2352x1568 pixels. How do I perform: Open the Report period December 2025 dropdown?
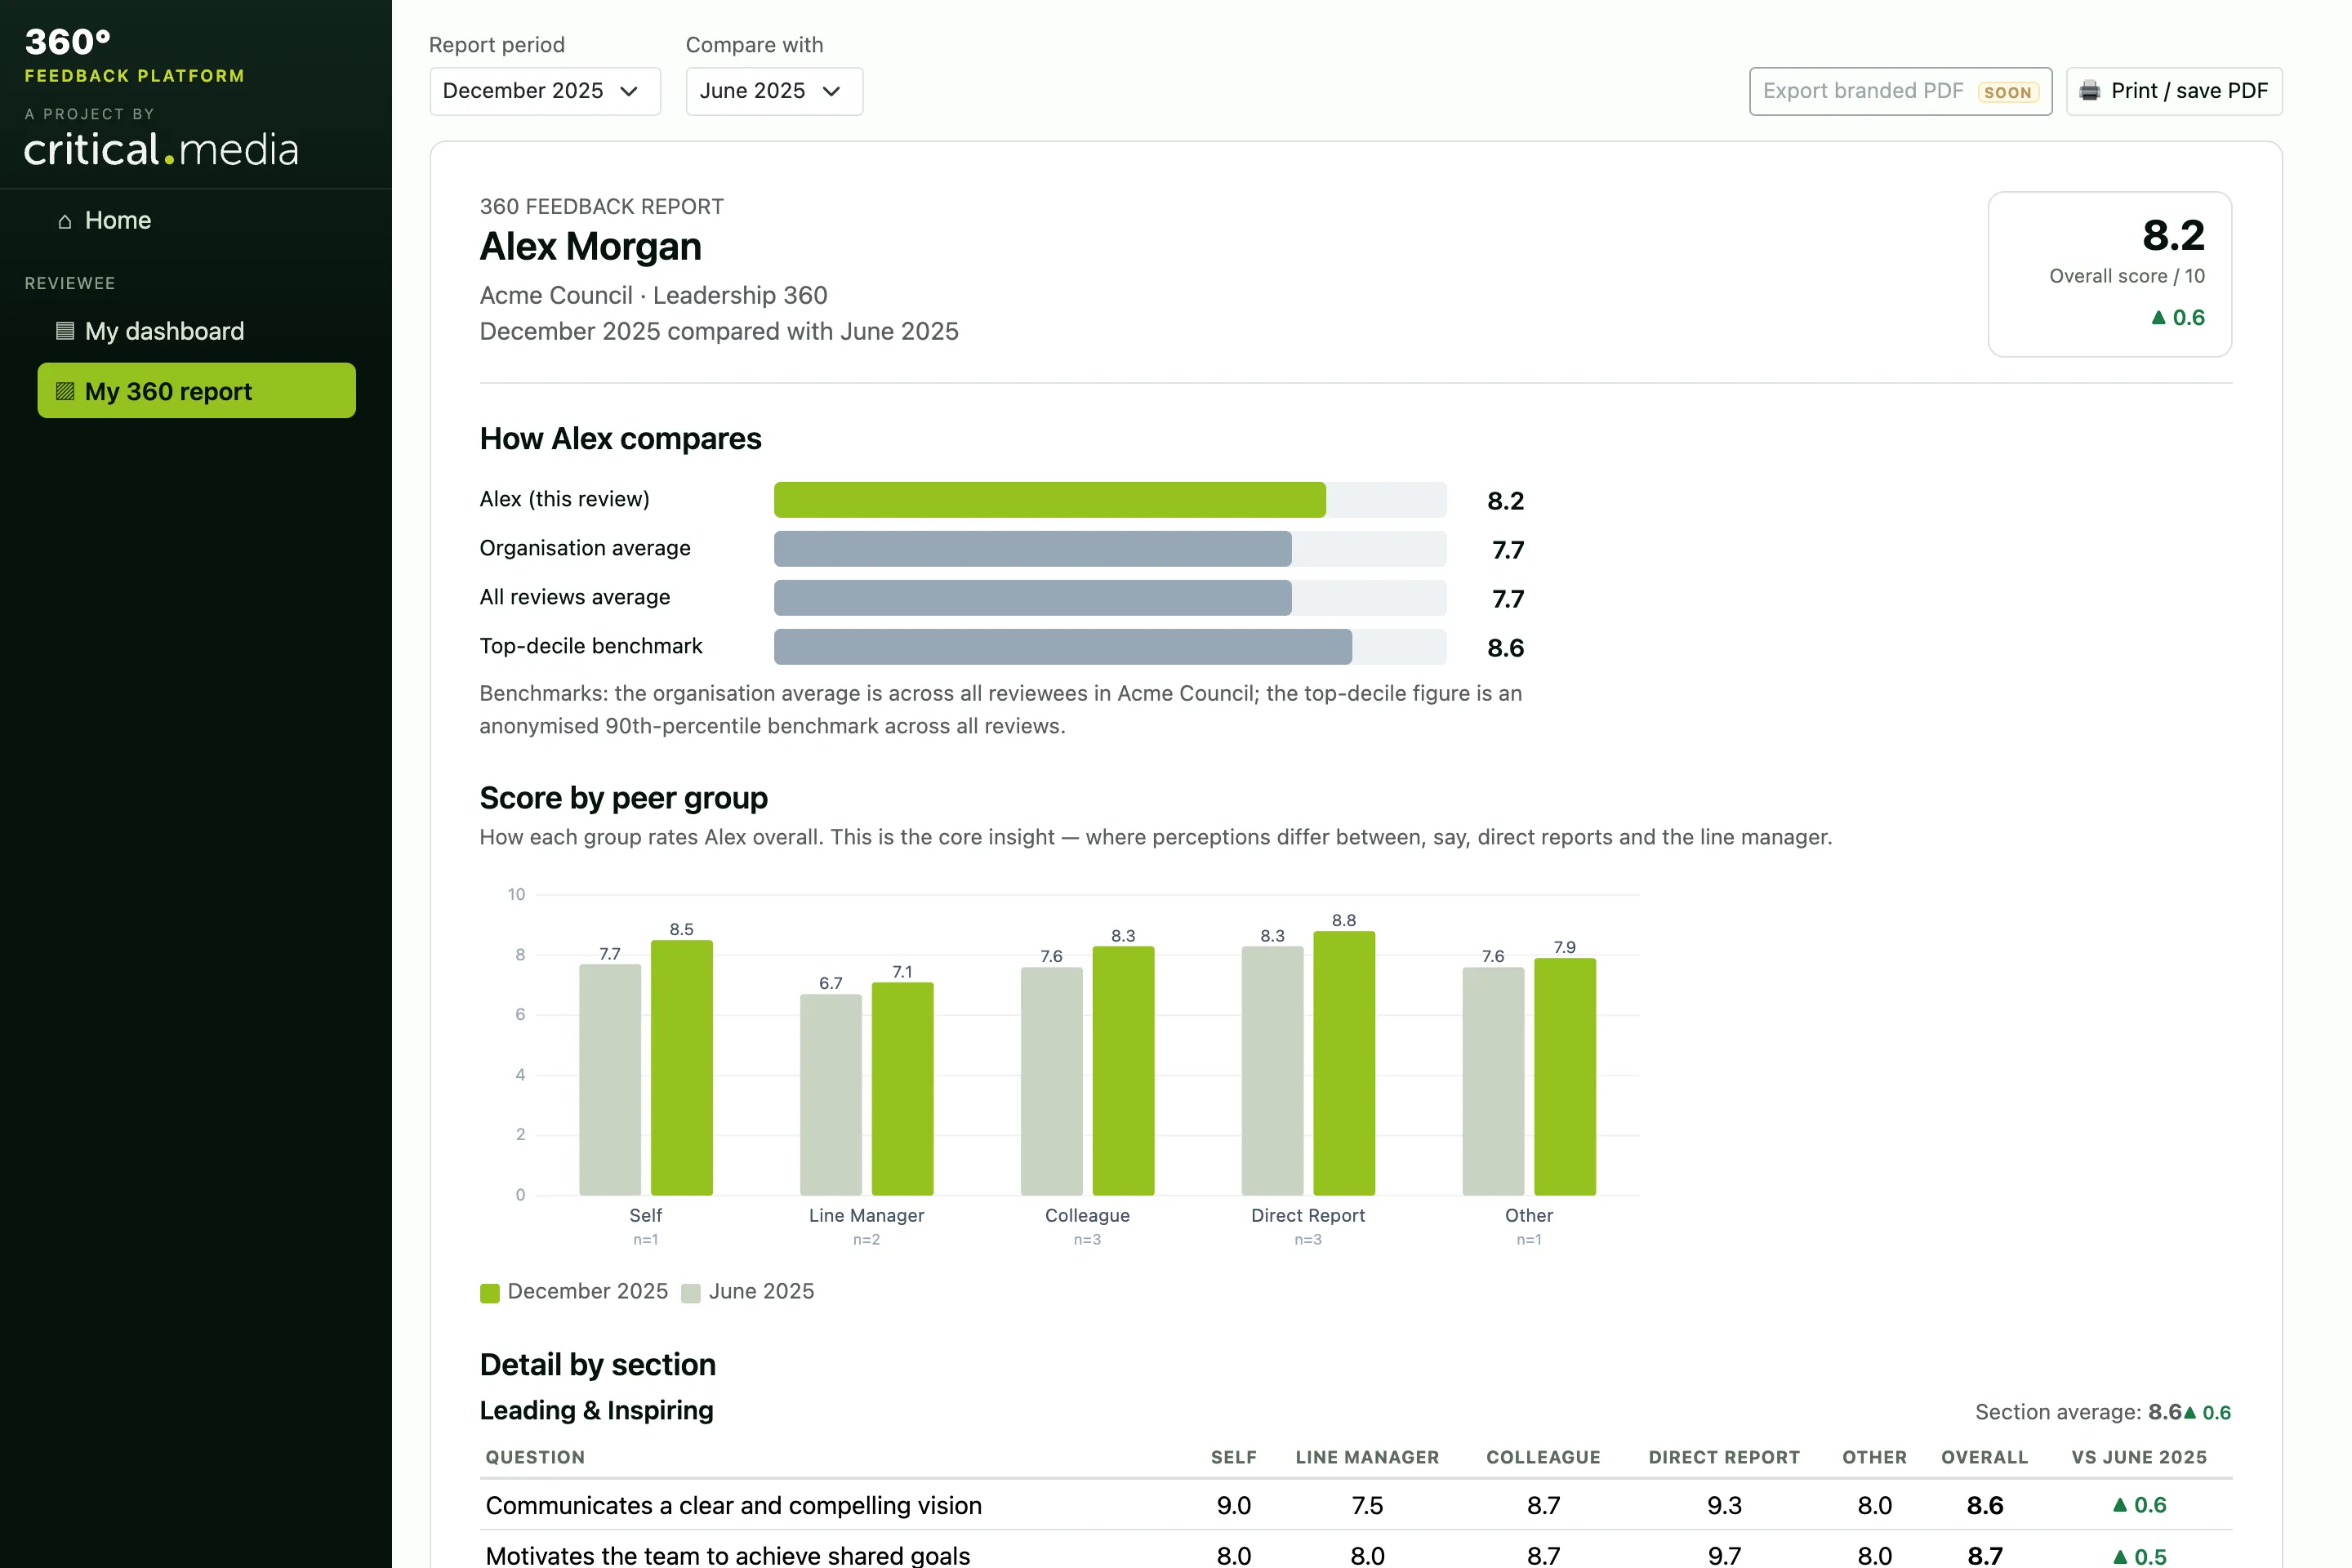[x=545, y=91]
